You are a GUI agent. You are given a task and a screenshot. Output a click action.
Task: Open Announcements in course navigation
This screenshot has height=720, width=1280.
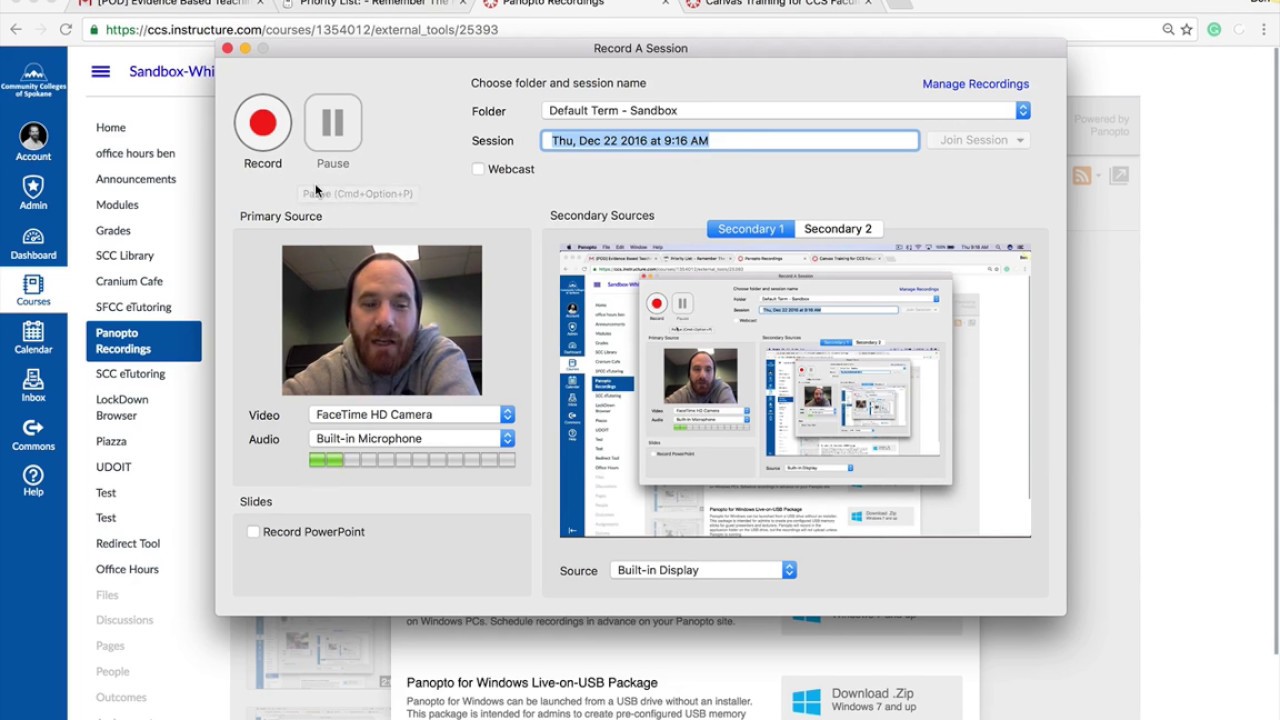[x=136, y=179]
